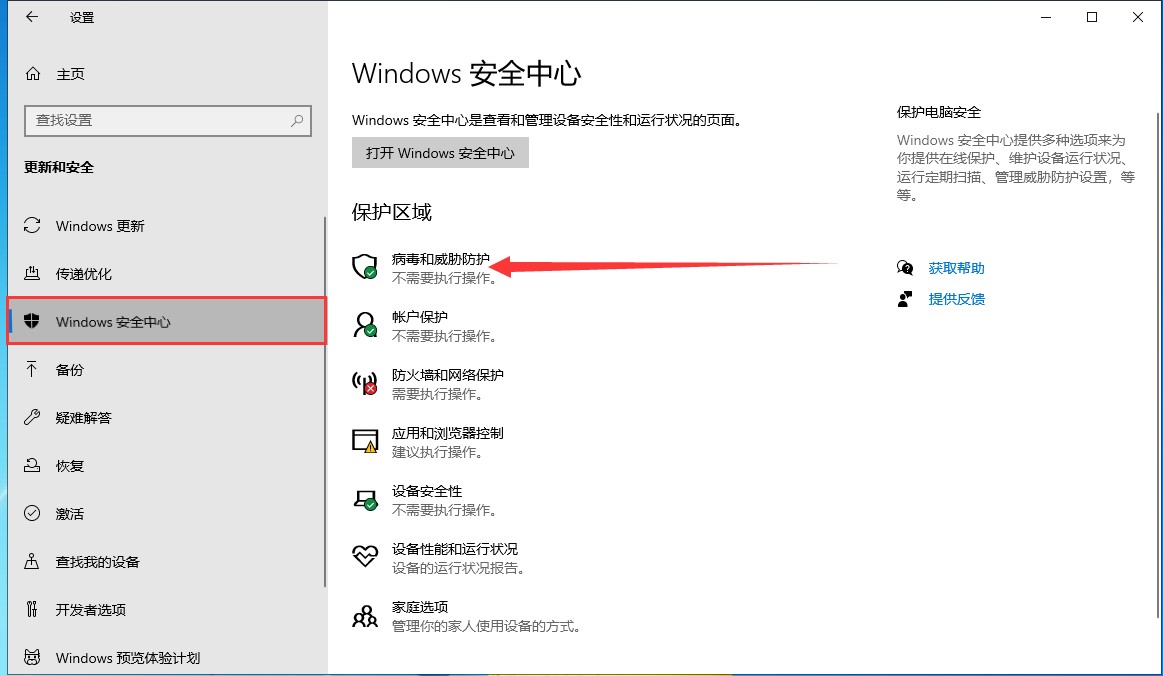Click the 获取帮助 link

(956, 268)
